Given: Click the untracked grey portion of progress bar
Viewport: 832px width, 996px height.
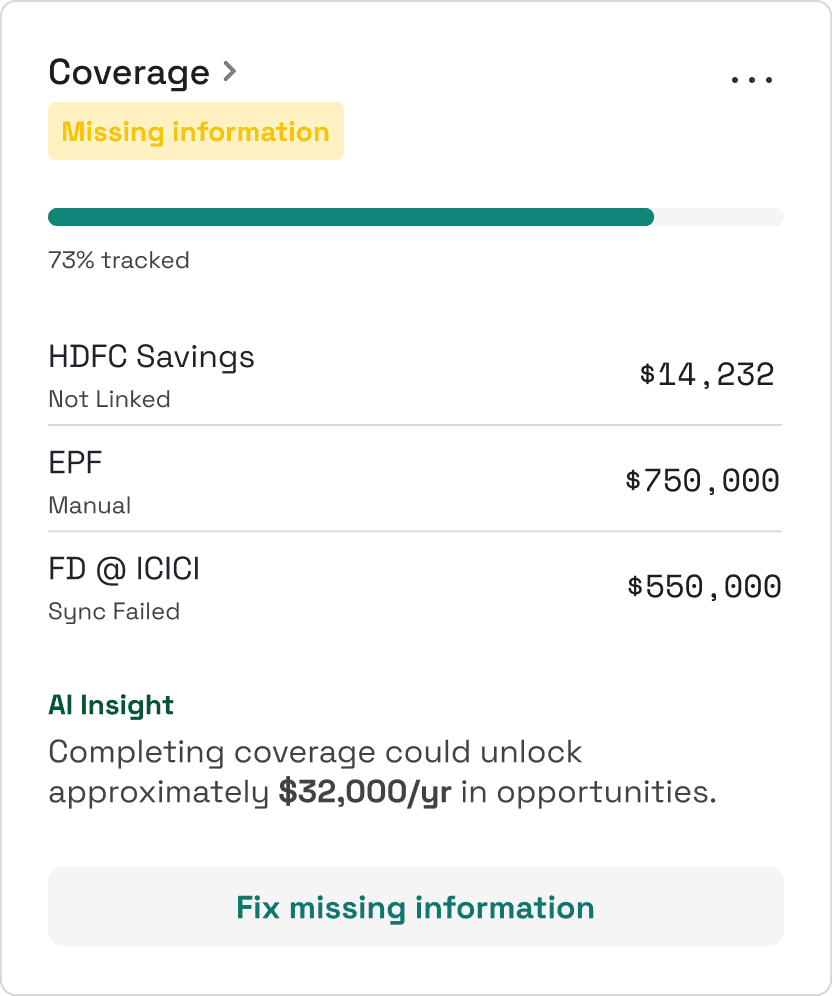Looking at the screenshot, I should pyautogui.click(x=718, y=217).
